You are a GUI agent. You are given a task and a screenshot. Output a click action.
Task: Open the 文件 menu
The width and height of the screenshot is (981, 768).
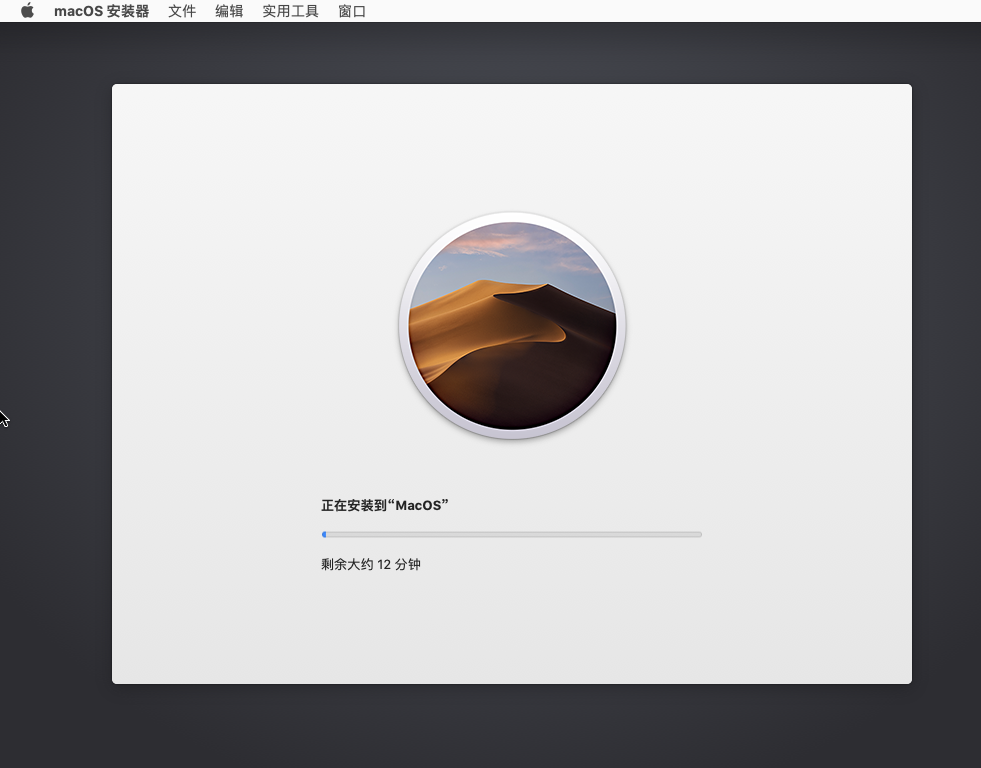pyautogui.click(x=182, y=11)
